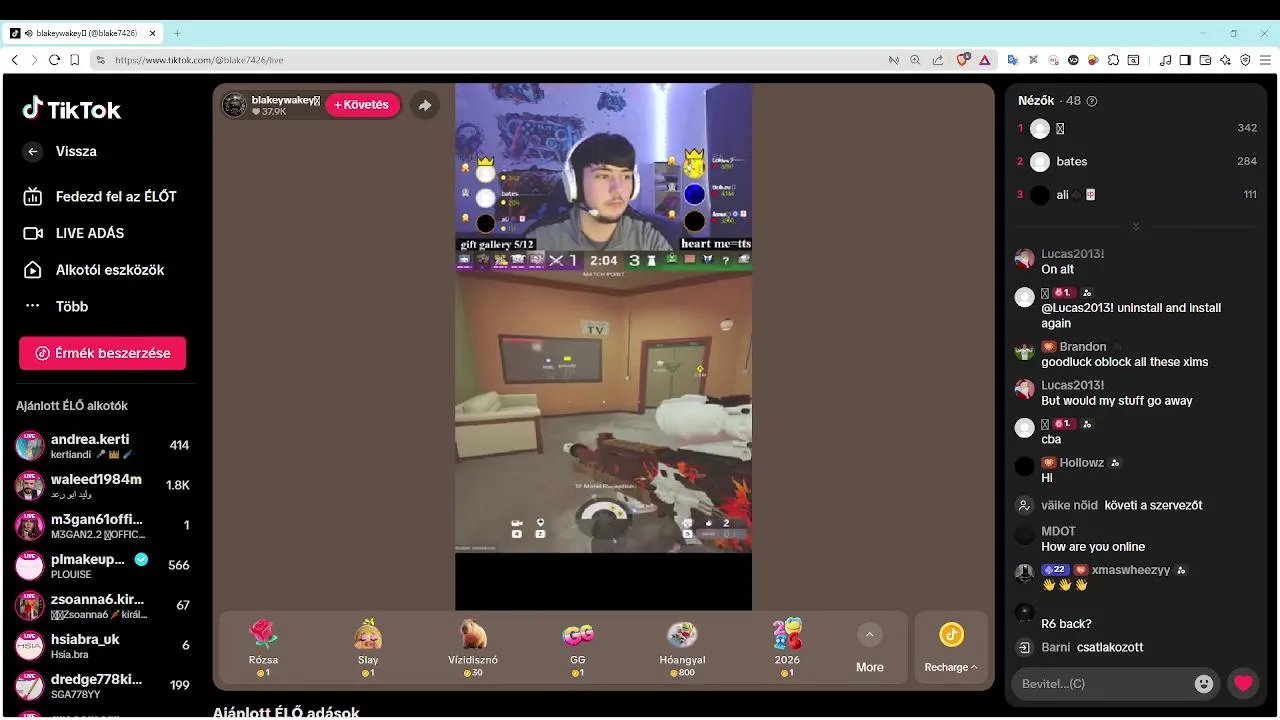Open waleed1984m live stream

click(x=103, y=485)
